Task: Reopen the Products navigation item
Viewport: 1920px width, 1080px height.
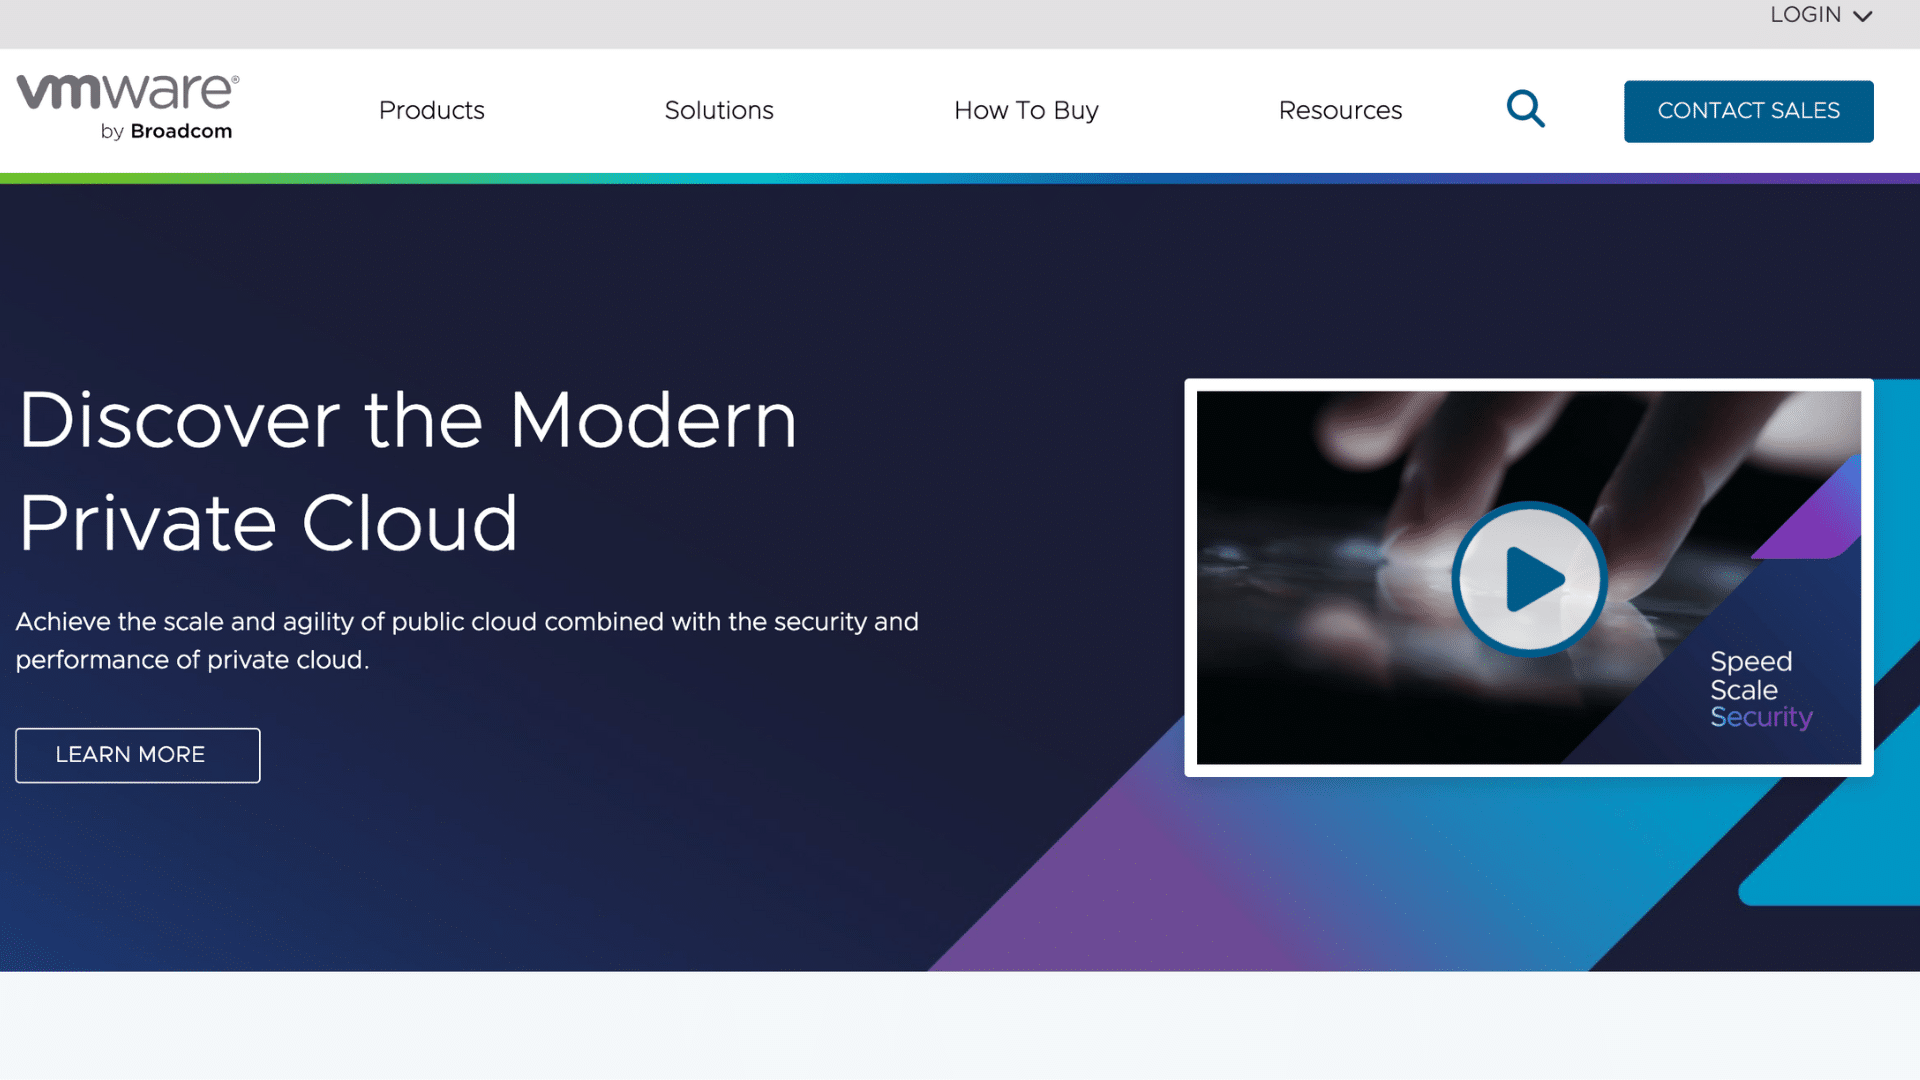Action: coord(431,110)
